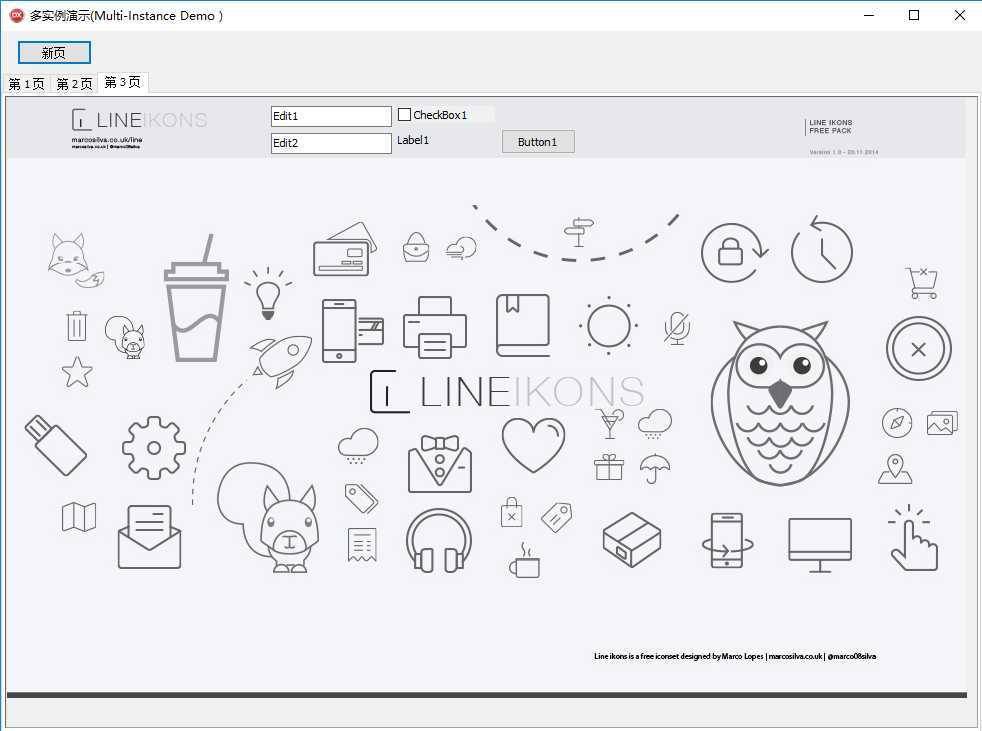Select the gear cog icon
Viewport: 982px width, 731px height.
pos(154,448)
